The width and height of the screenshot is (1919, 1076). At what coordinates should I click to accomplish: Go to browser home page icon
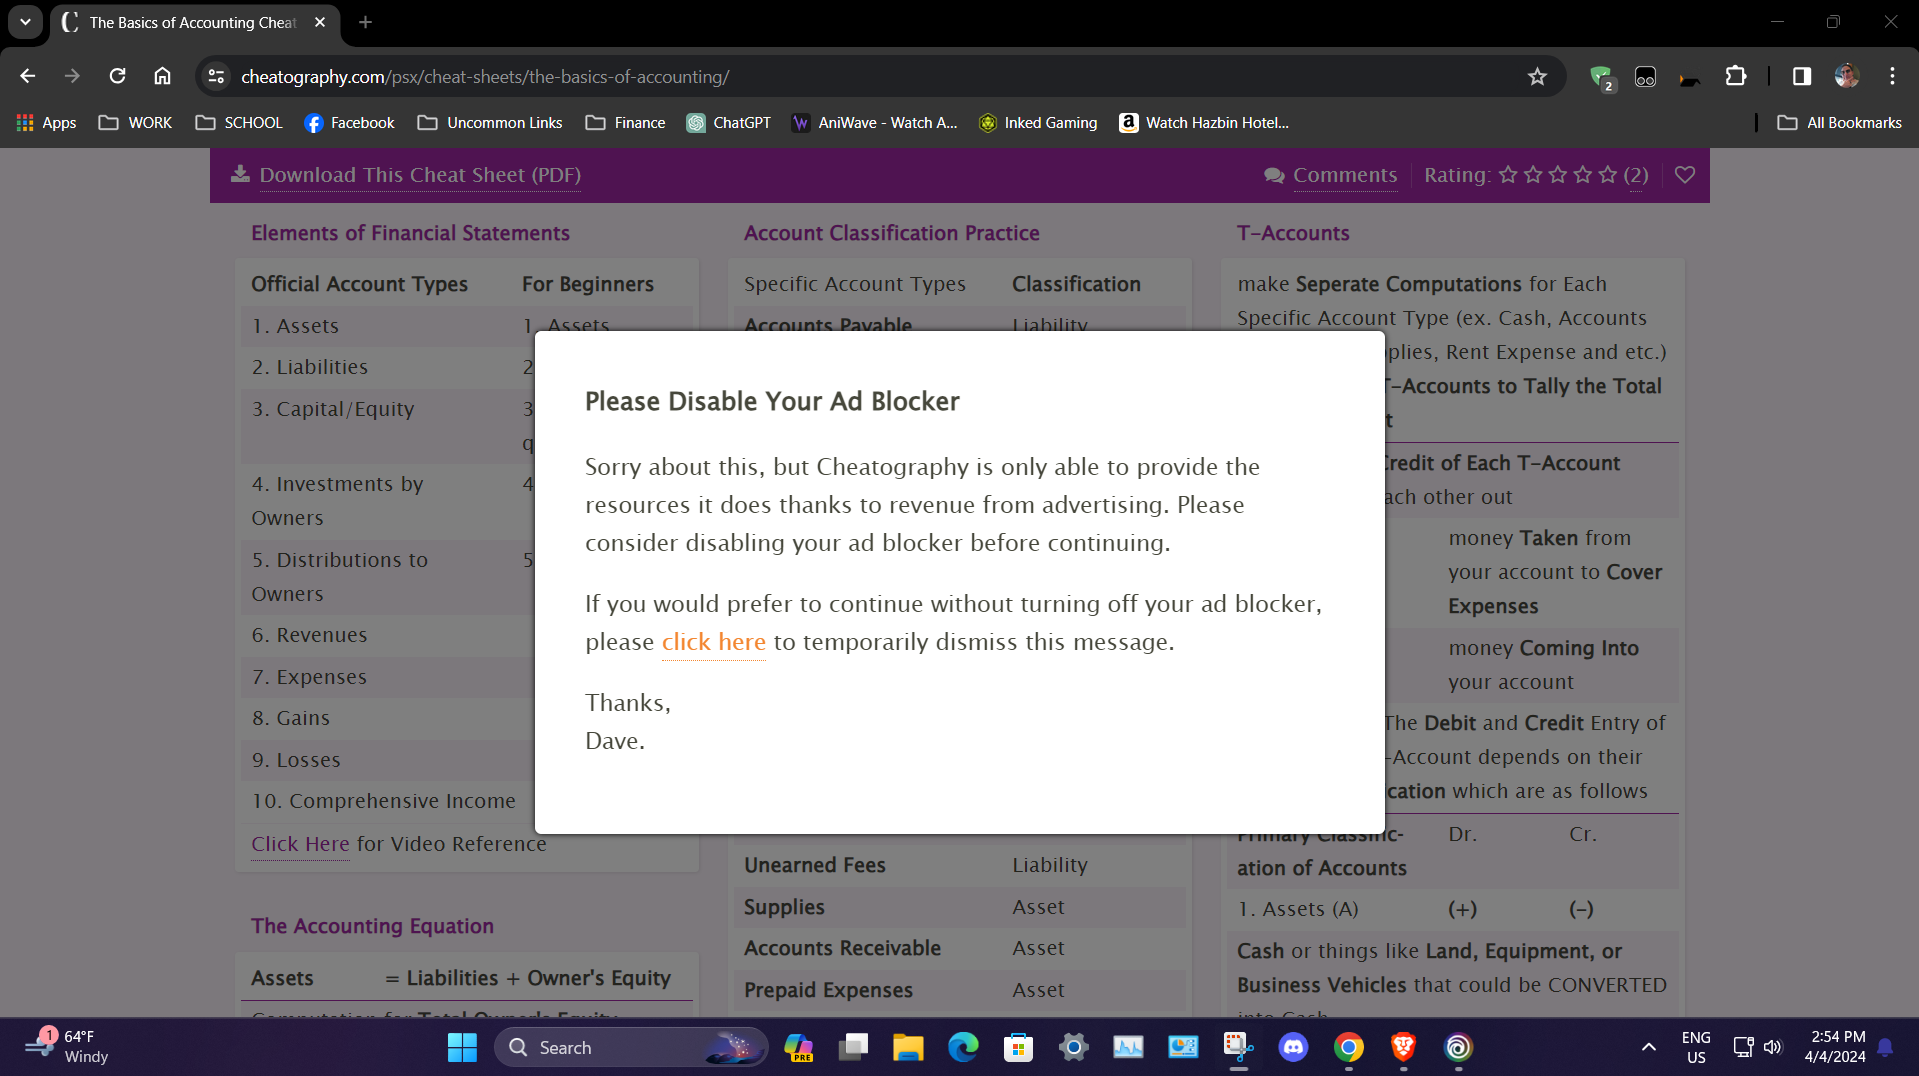pyautogui.click(x=162, y=77)
